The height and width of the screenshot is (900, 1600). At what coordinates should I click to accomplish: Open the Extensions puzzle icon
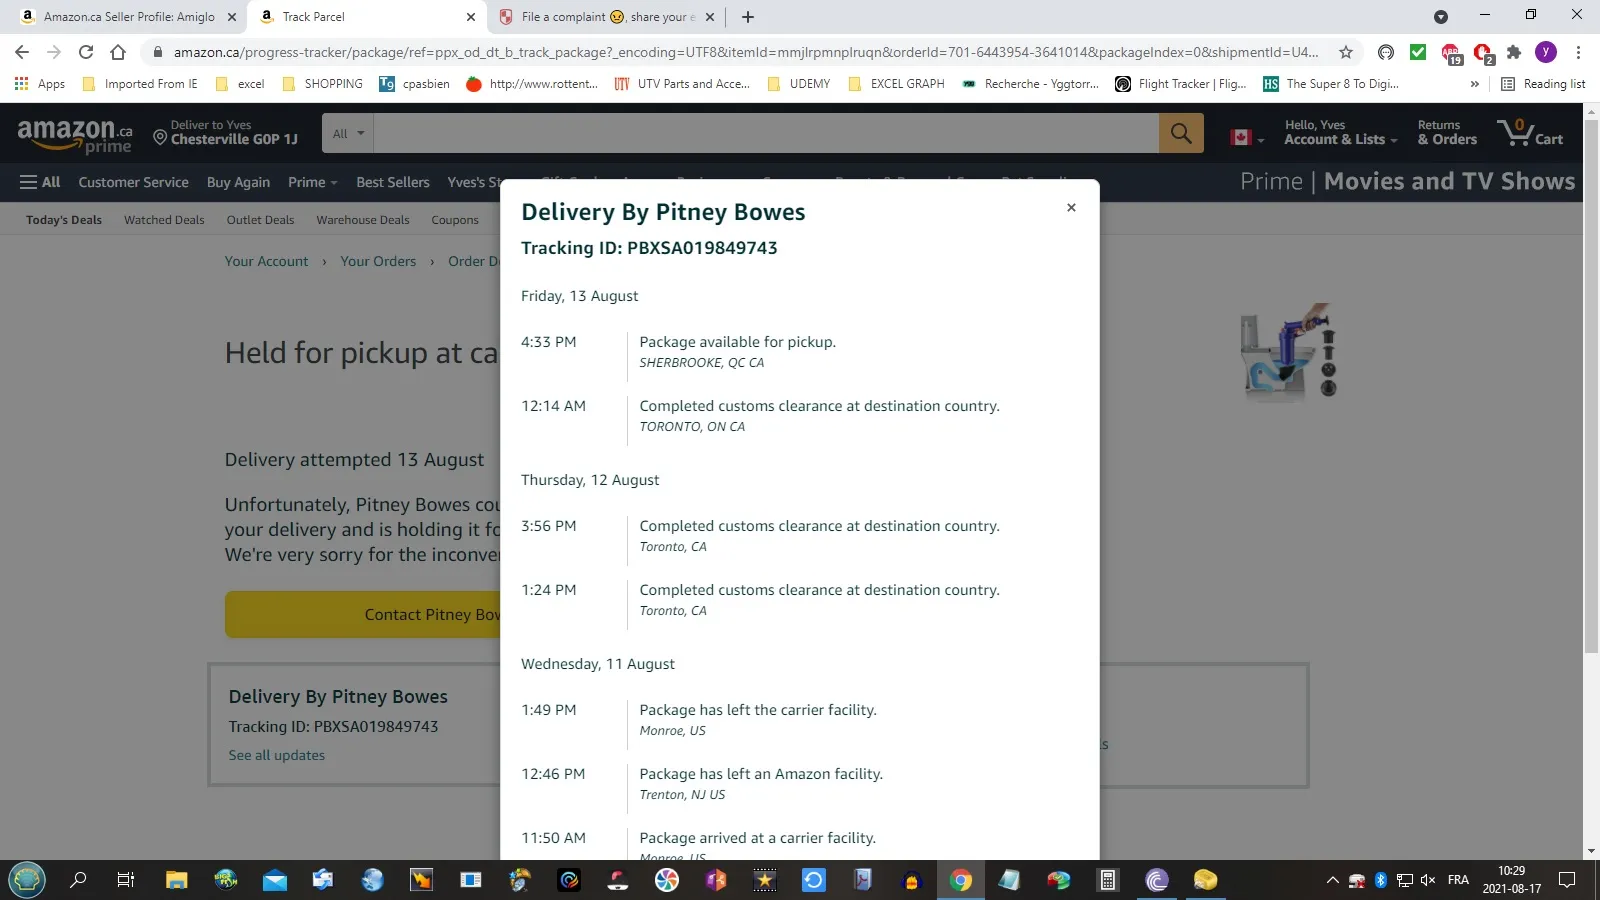(x=1514, y=52)
